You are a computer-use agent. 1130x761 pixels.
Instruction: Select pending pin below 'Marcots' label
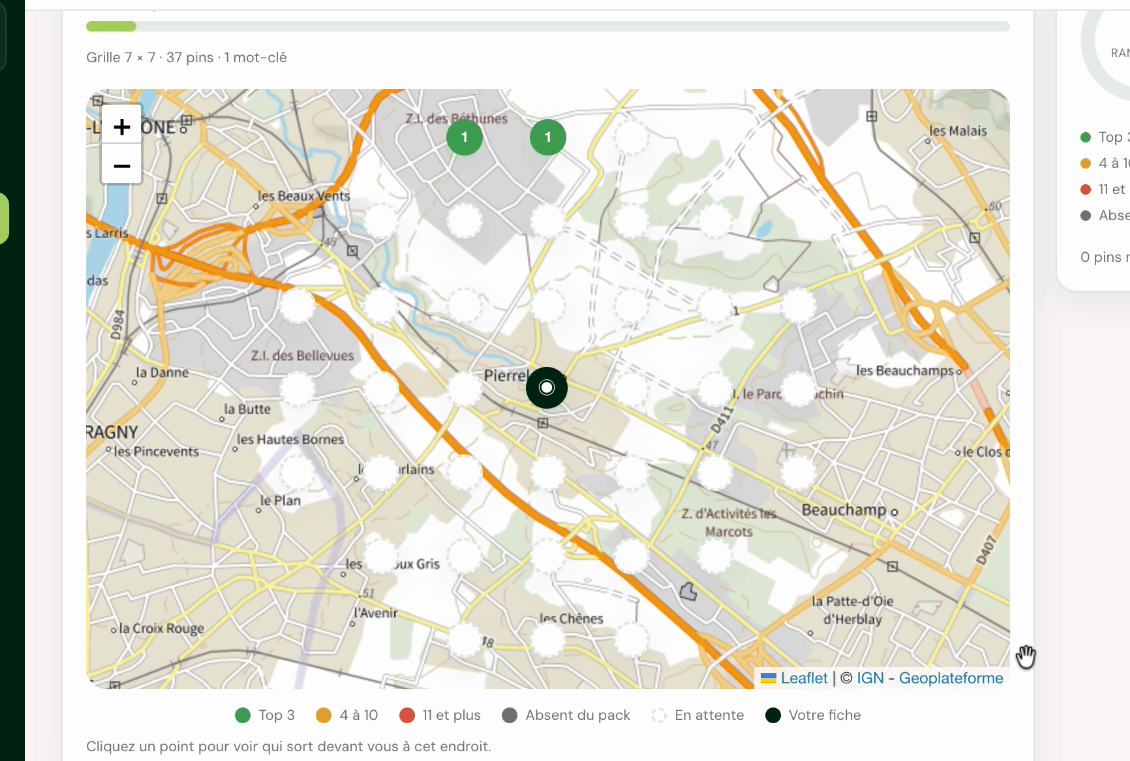coord(715,556)
